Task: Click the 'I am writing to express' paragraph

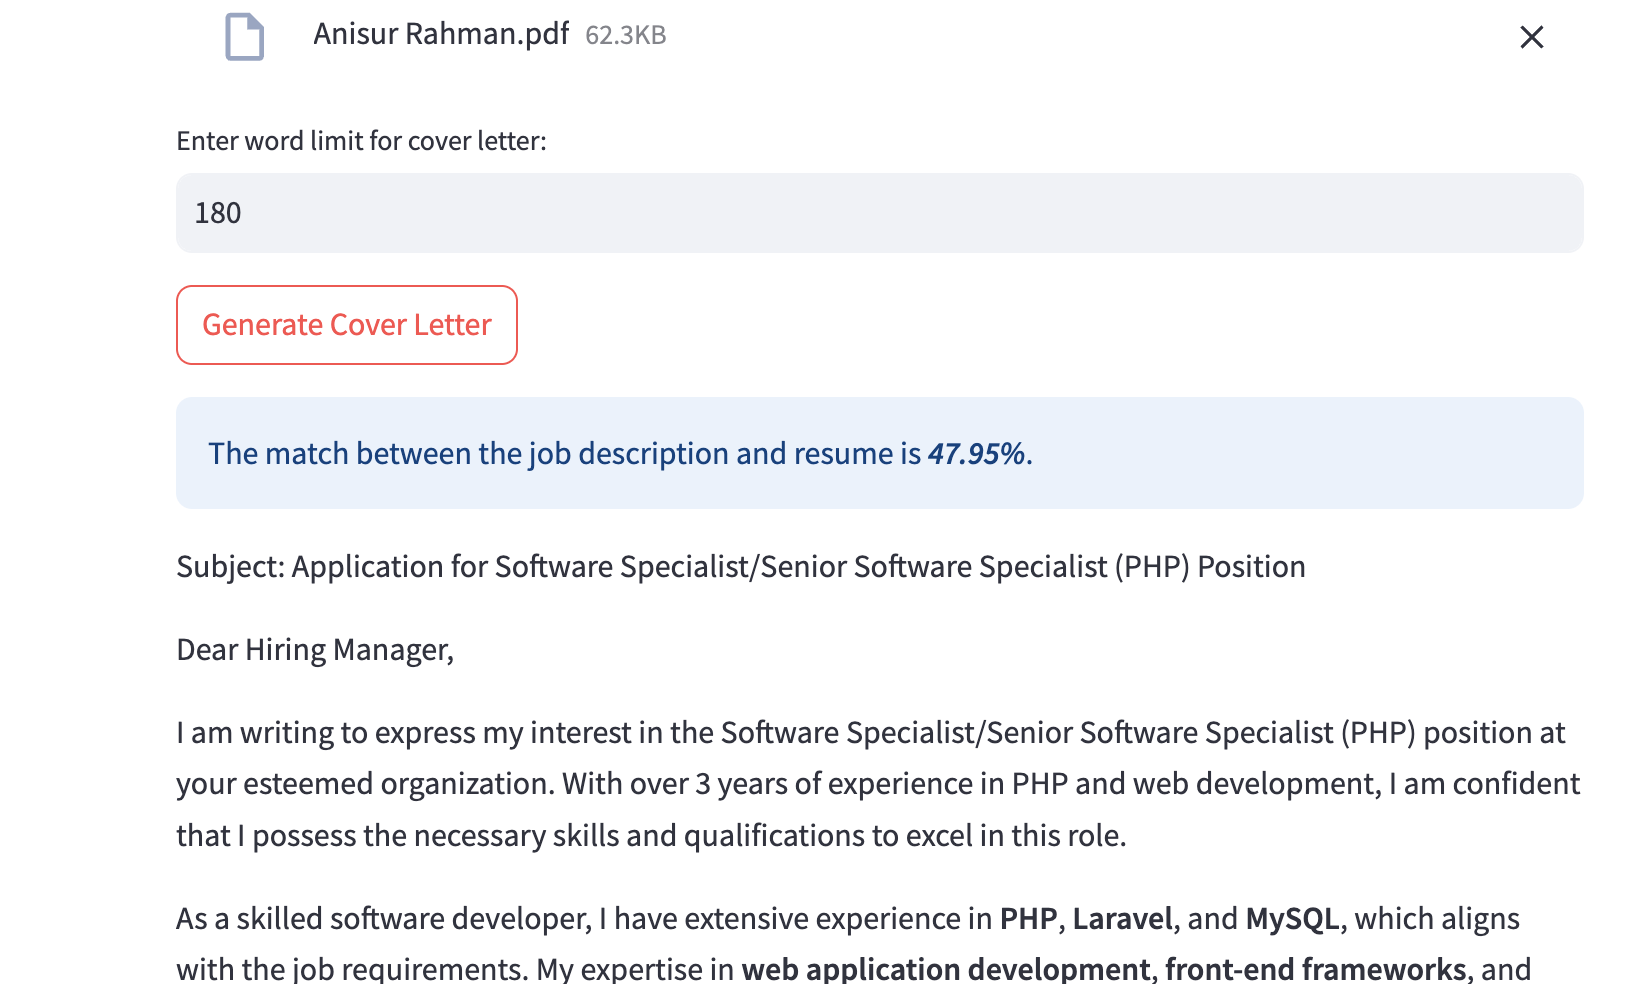Action: 870,784
